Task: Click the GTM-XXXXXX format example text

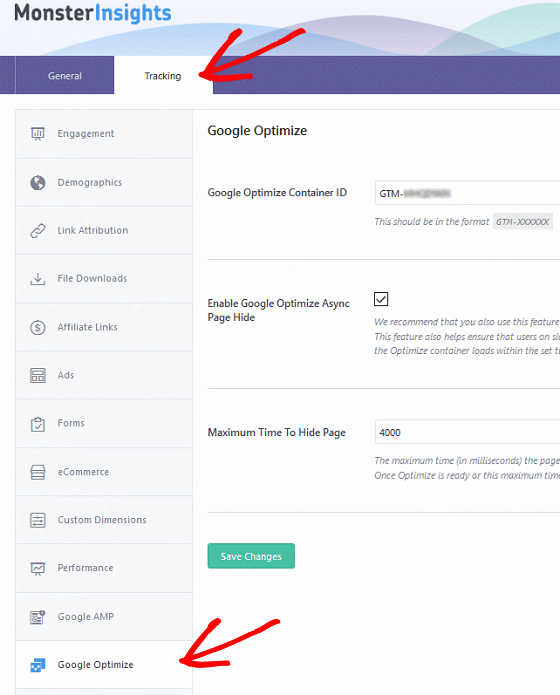Action: [523, 222]
